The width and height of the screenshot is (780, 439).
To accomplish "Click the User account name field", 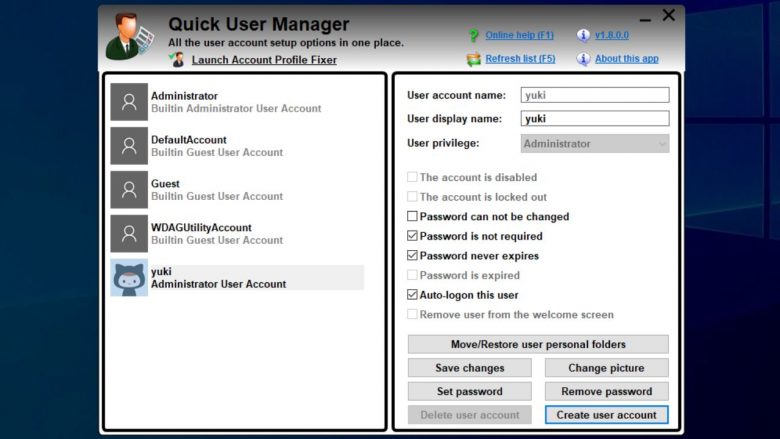I will (x=595, y=95).
